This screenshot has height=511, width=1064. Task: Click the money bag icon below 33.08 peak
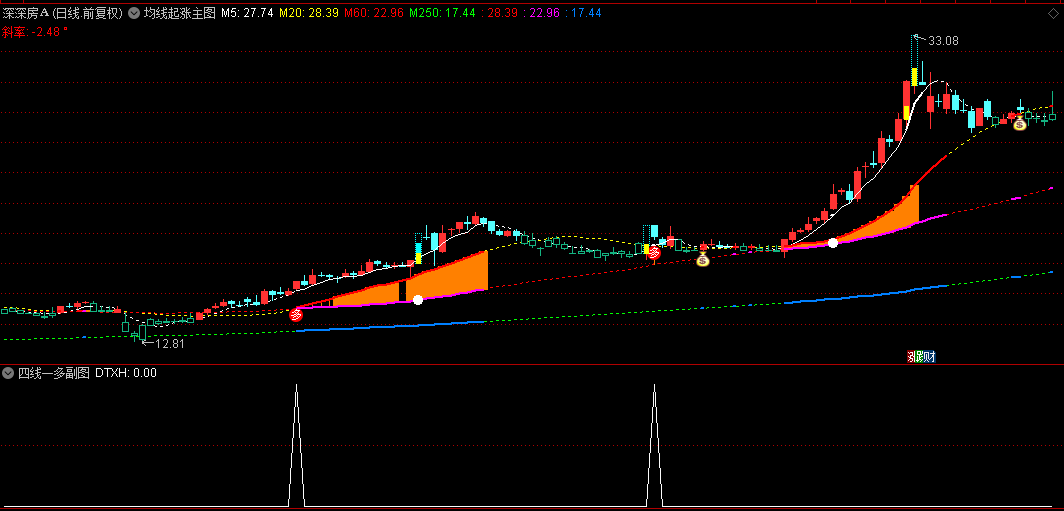[x=1019, y=123]
